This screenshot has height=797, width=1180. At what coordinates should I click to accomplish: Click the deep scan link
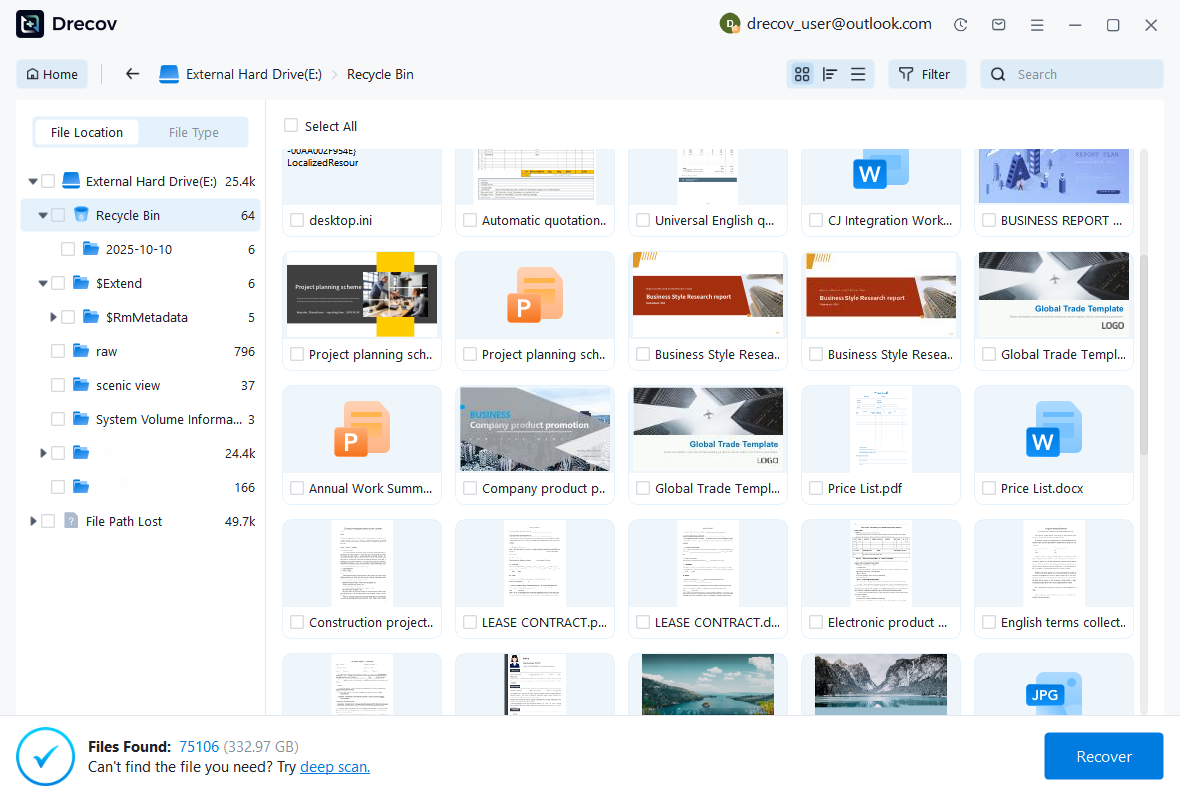pyautogui.click(x=335, y=767)
